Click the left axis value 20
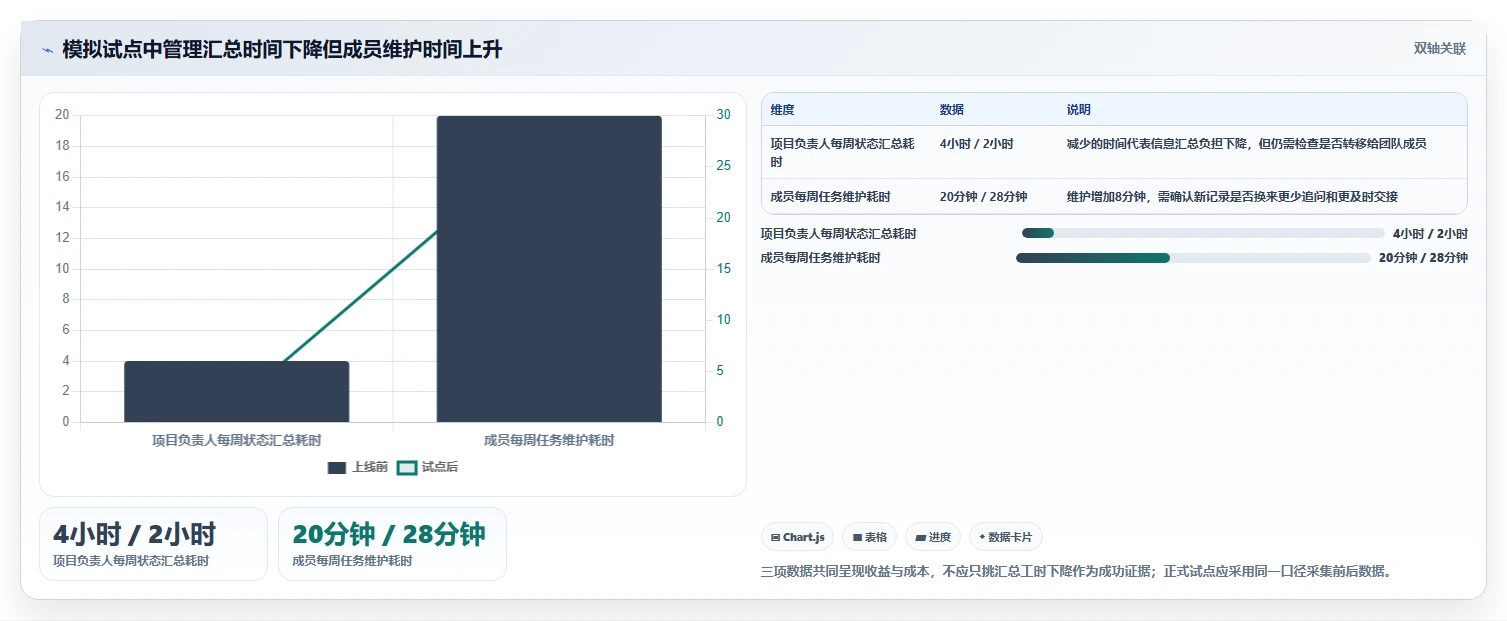The image size is (1507, 621). click(x=62, y=115)
